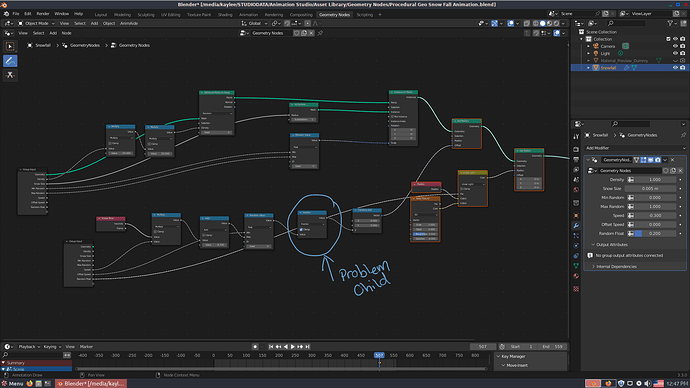The height and width of the screenshot is (388, 690).
Task: Switch to the Scripting workspace tab
Action: click(364, 15)
